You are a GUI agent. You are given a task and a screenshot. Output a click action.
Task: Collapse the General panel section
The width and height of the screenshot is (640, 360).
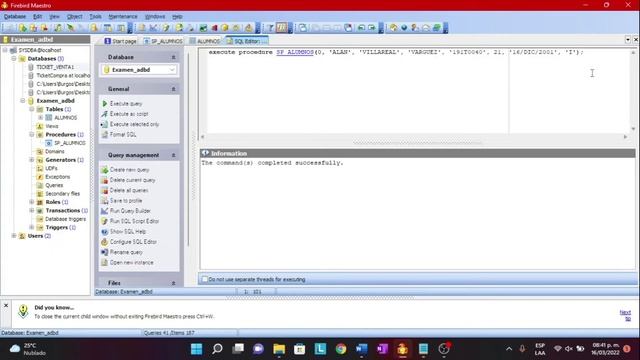click(x=173, y=89)
